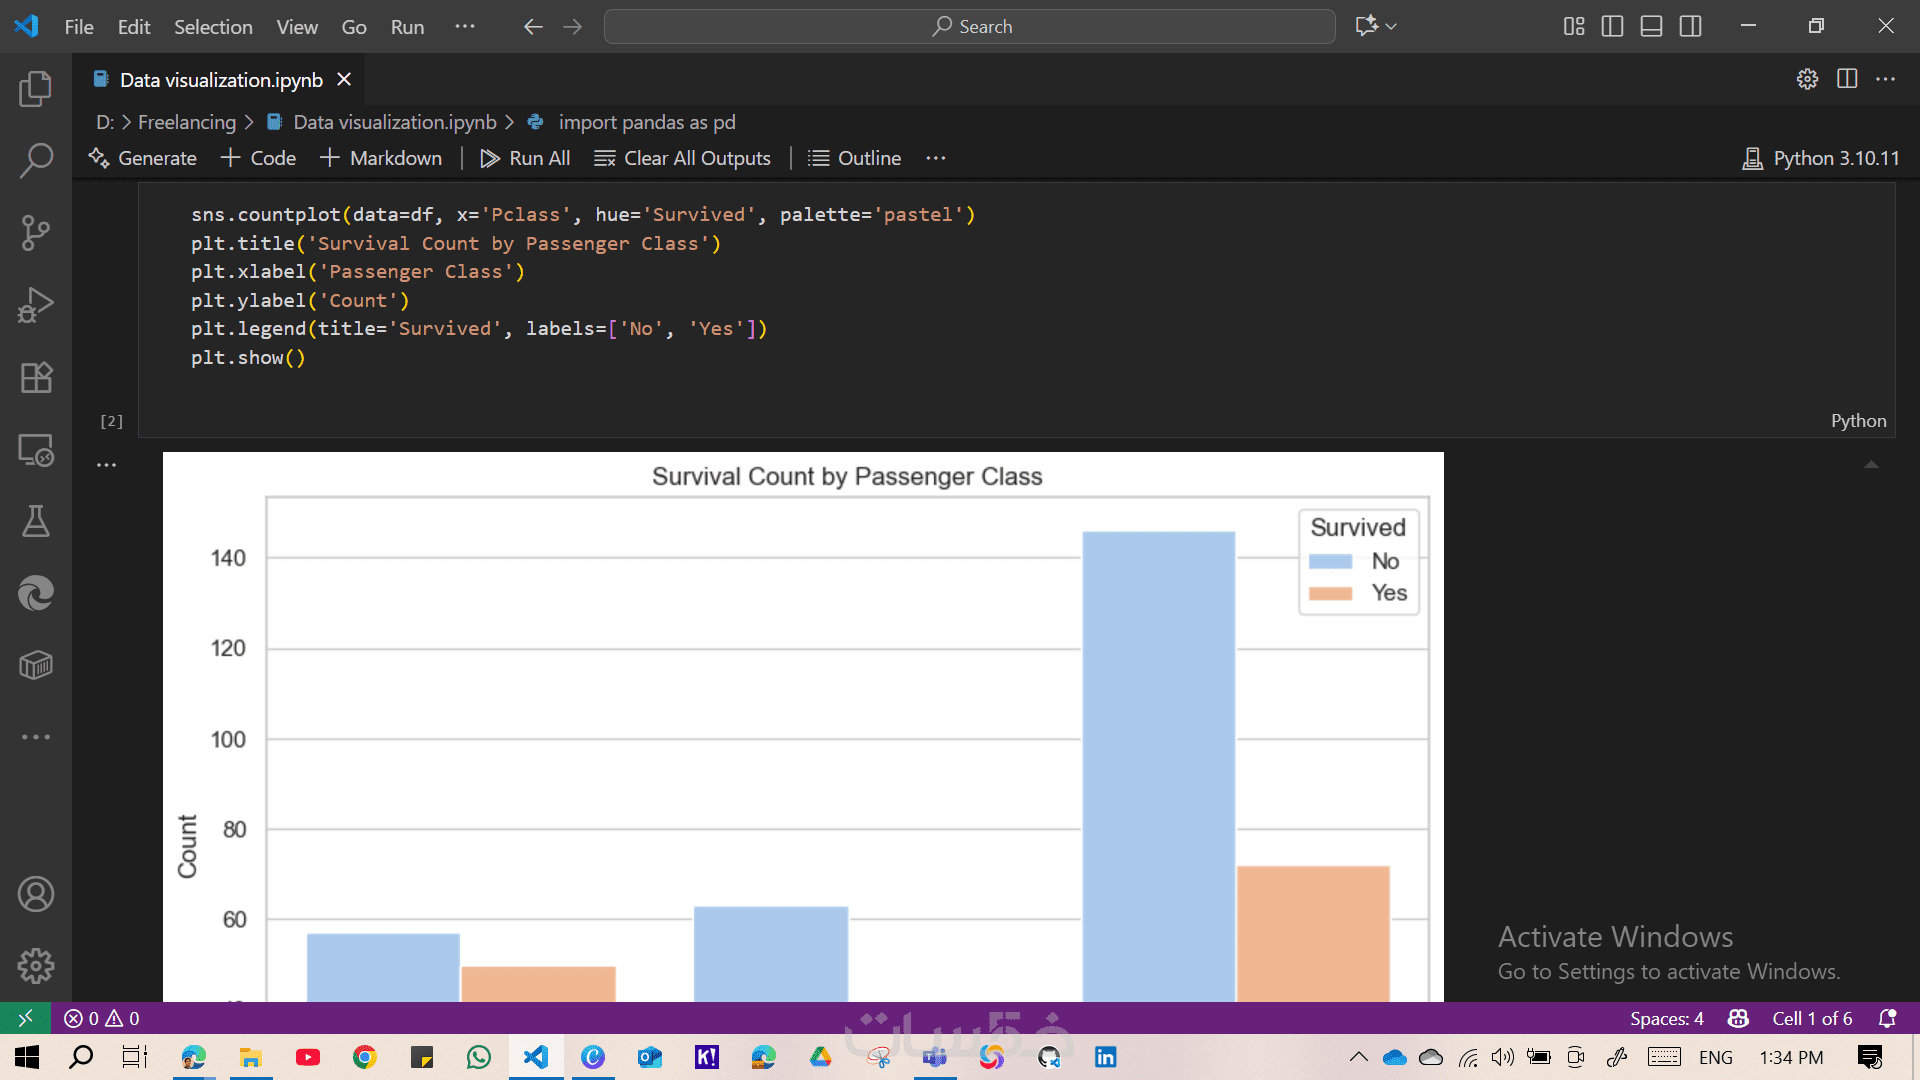Expand the Copilot chat dropdown arrow
The width and height of the screenshot is (1920, 1080).
pos(1391,27)
